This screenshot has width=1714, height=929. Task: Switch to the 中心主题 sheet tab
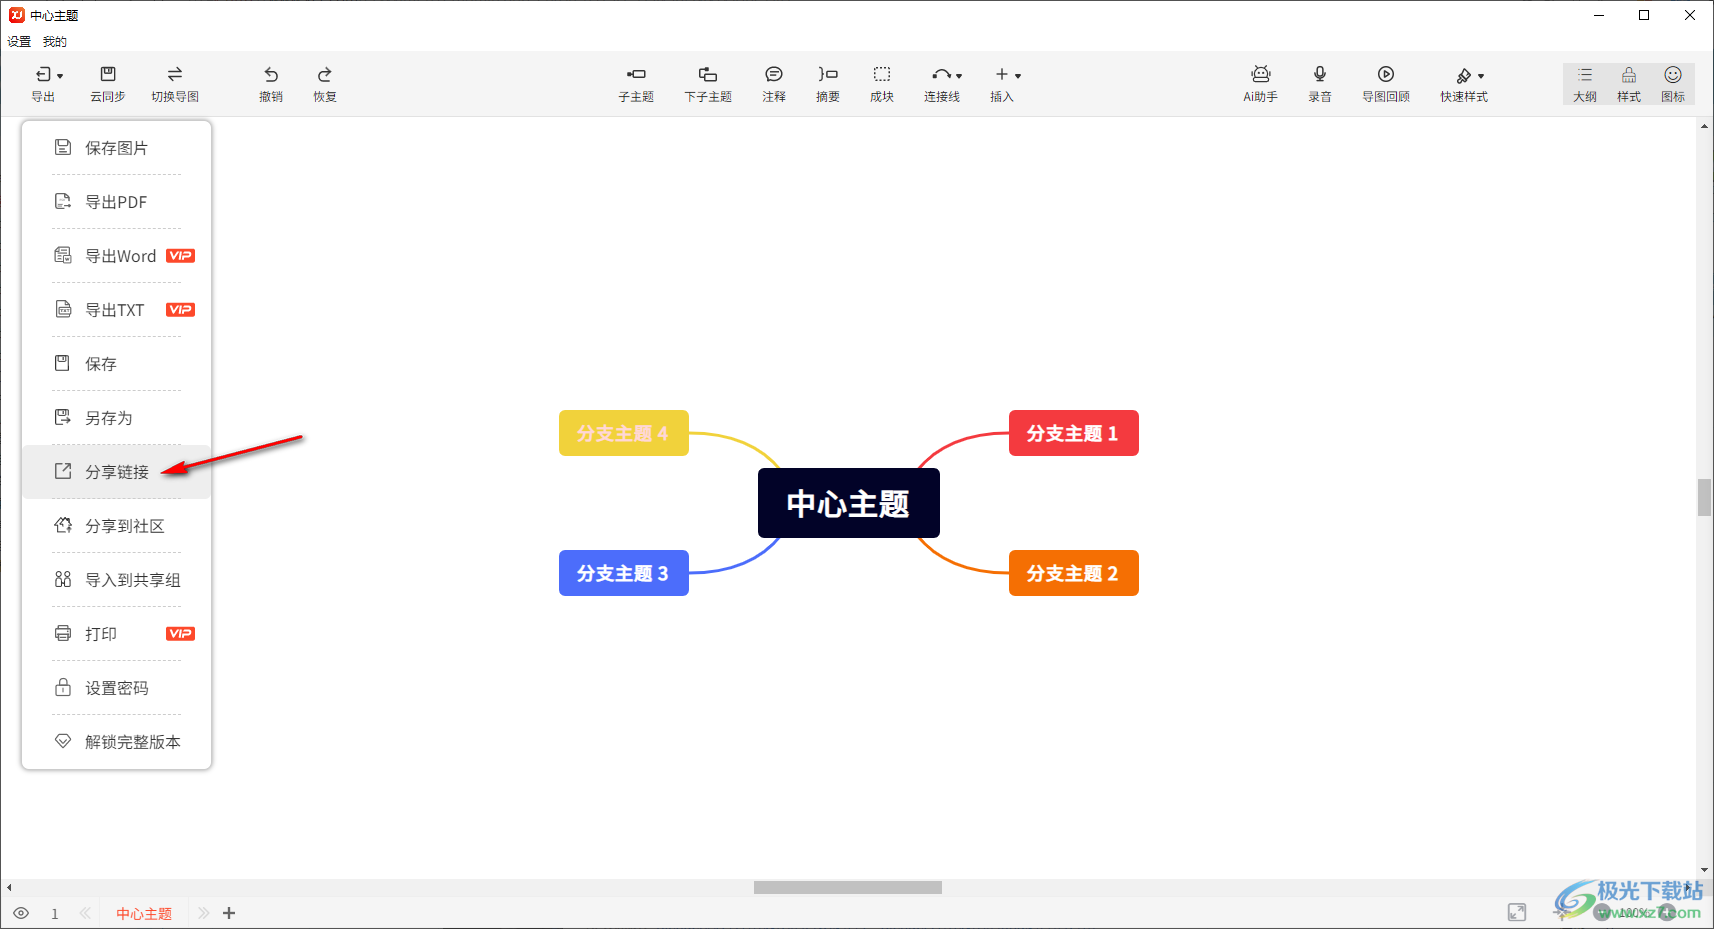(144, 914)
